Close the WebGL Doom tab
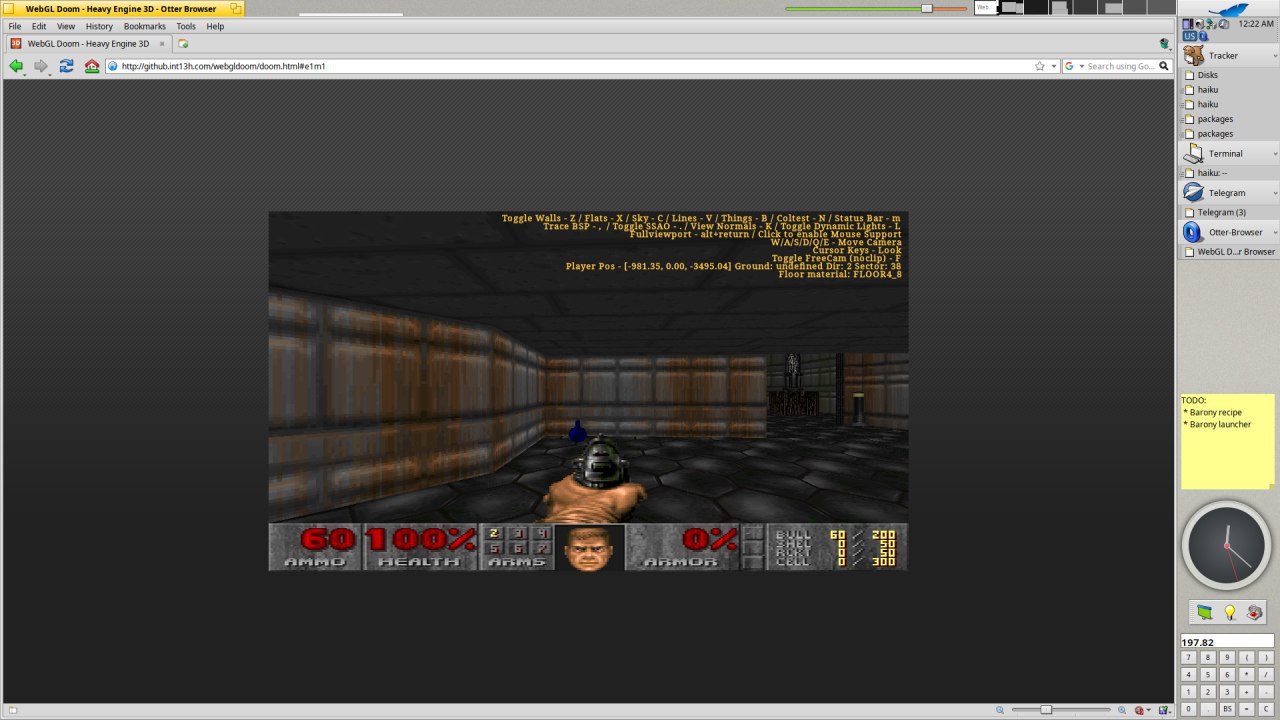 [162, 44]
